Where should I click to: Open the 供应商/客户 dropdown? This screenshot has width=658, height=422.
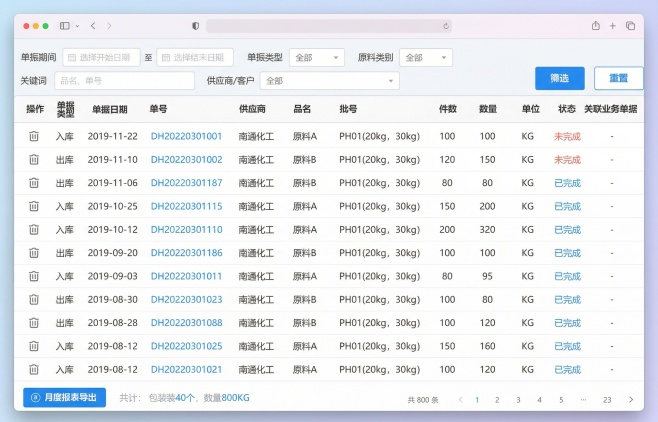(x=330, y=81)
